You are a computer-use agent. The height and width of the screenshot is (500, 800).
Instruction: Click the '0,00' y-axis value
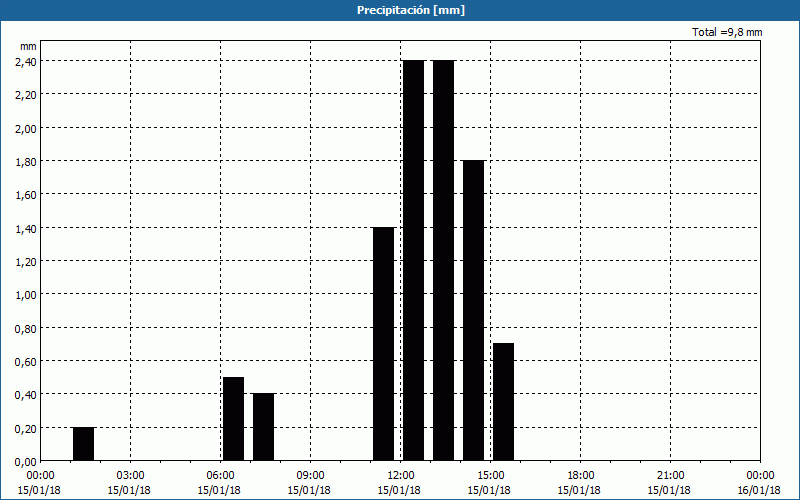[x=26, y=462]
